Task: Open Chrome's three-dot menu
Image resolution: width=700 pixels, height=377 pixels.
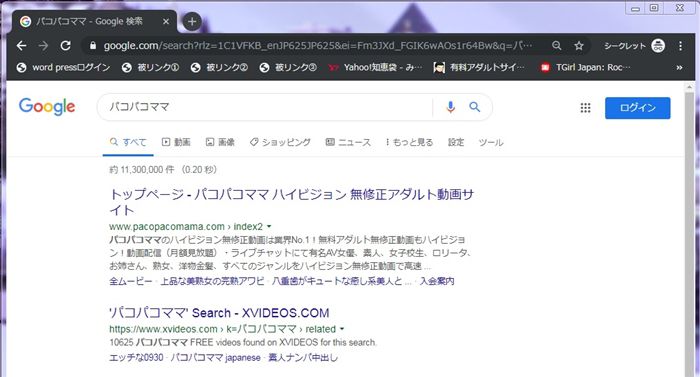Action: pos(680,46)
